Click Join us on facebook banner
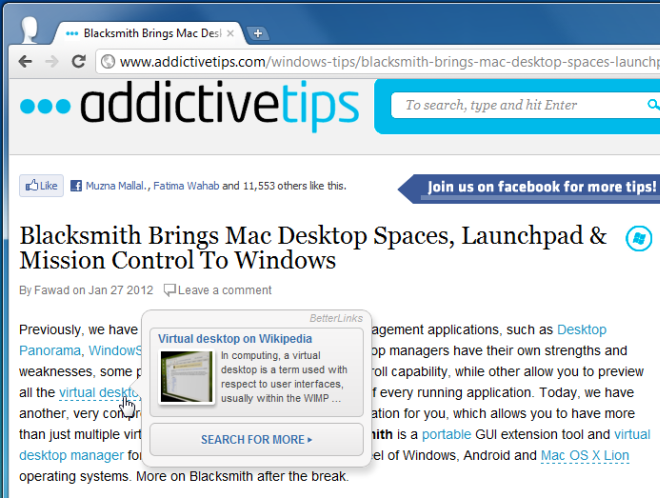Viewport: 660px width, 498px height. (530, 188)
